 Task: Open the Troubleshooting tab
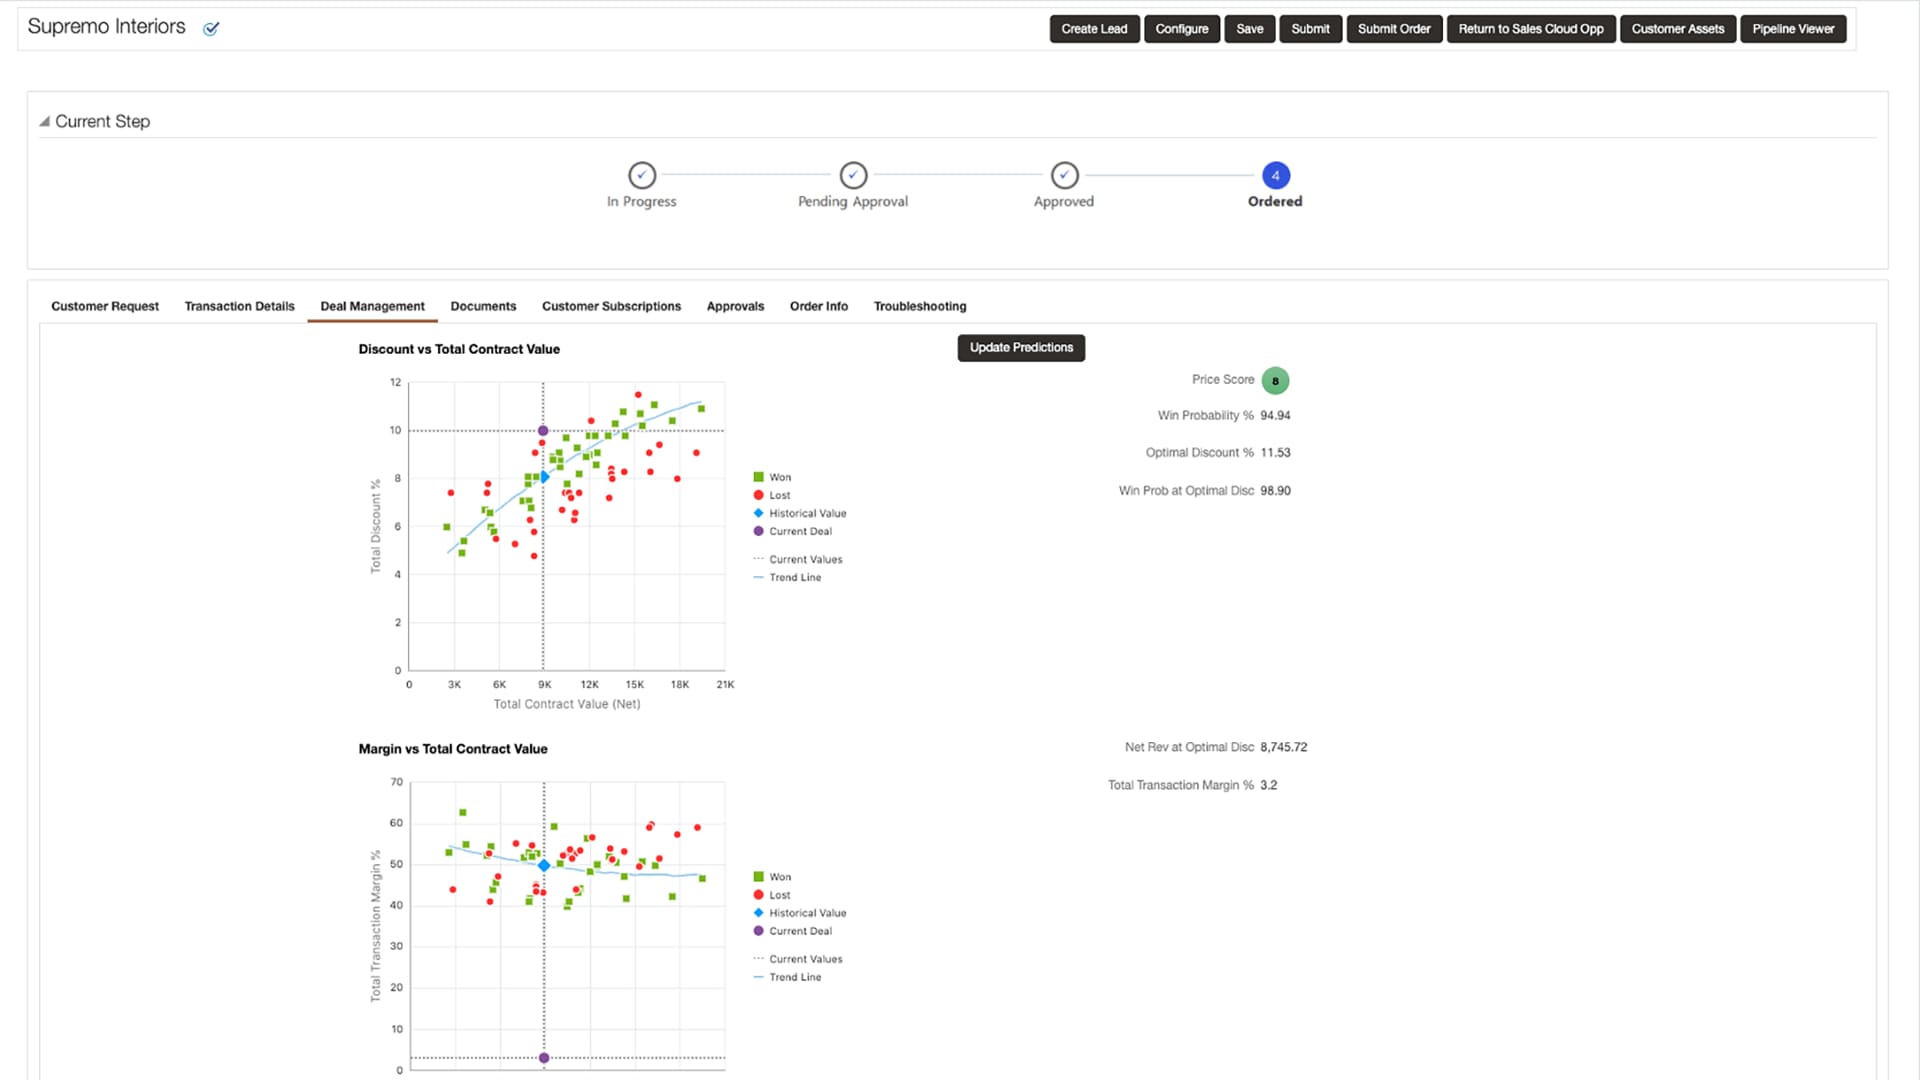click(x=919, y=306)
